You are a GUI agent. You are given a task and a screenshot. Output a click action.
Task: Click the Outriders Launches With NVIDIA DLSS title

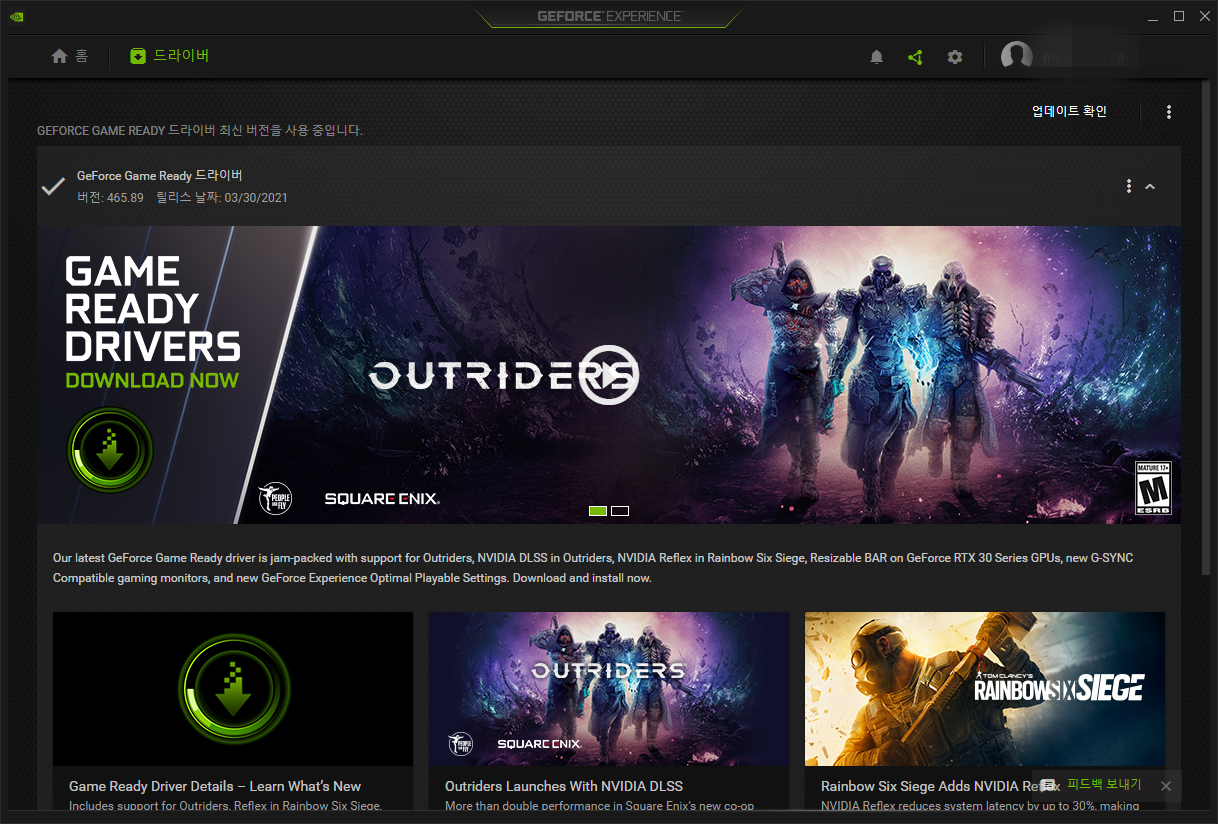(564, 786)
